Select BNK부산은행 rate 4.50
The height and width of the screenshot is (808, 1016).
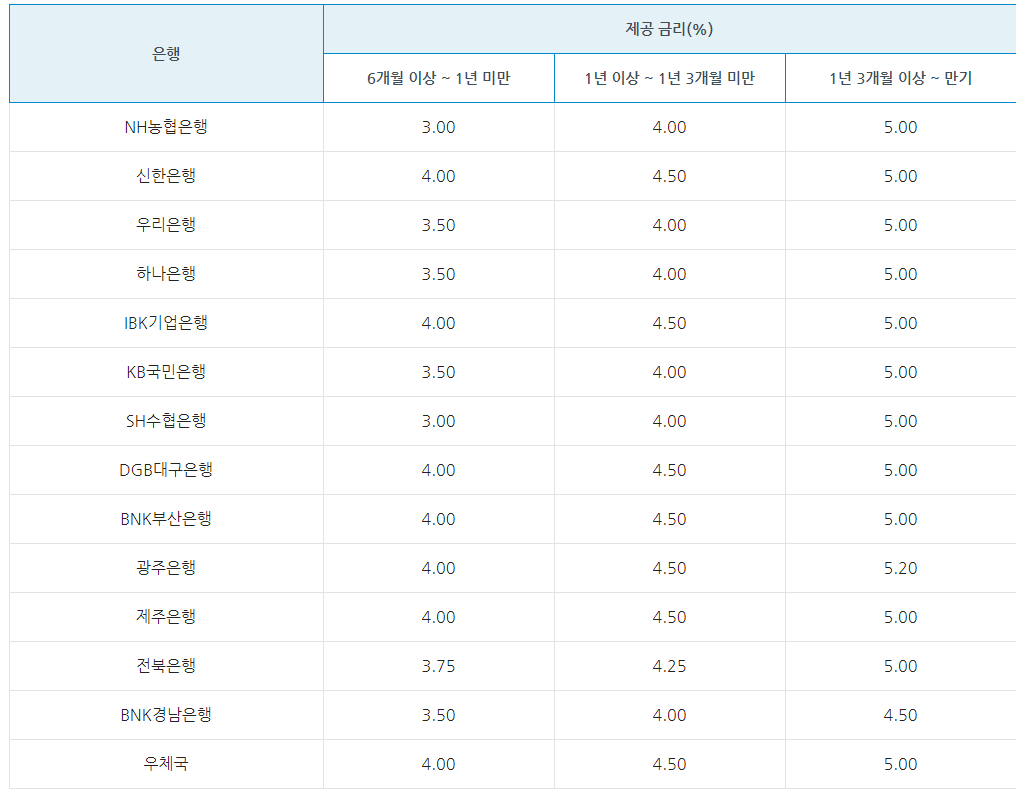669,520
